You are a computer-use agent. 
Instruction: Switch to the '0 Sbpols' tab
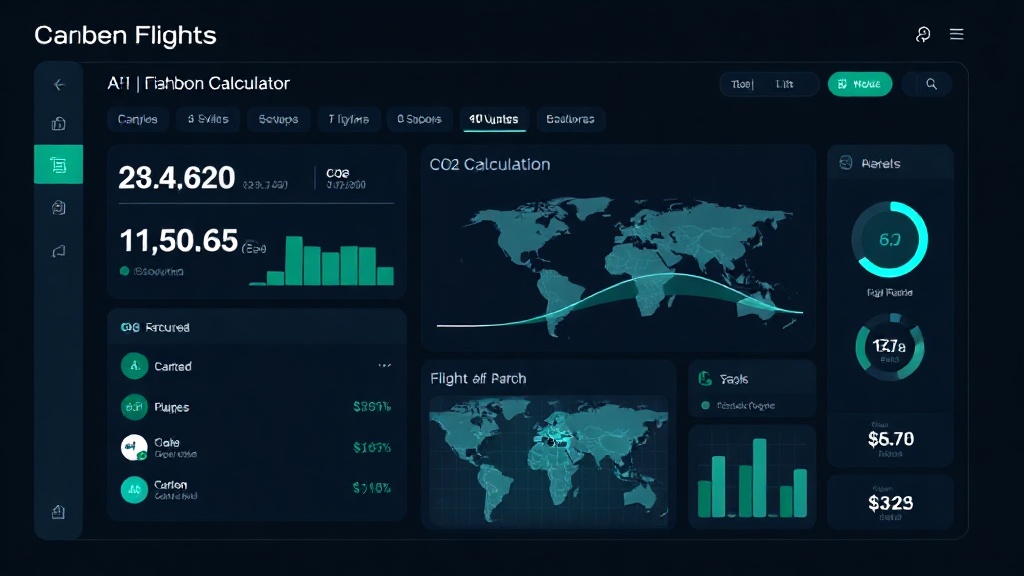419,120
